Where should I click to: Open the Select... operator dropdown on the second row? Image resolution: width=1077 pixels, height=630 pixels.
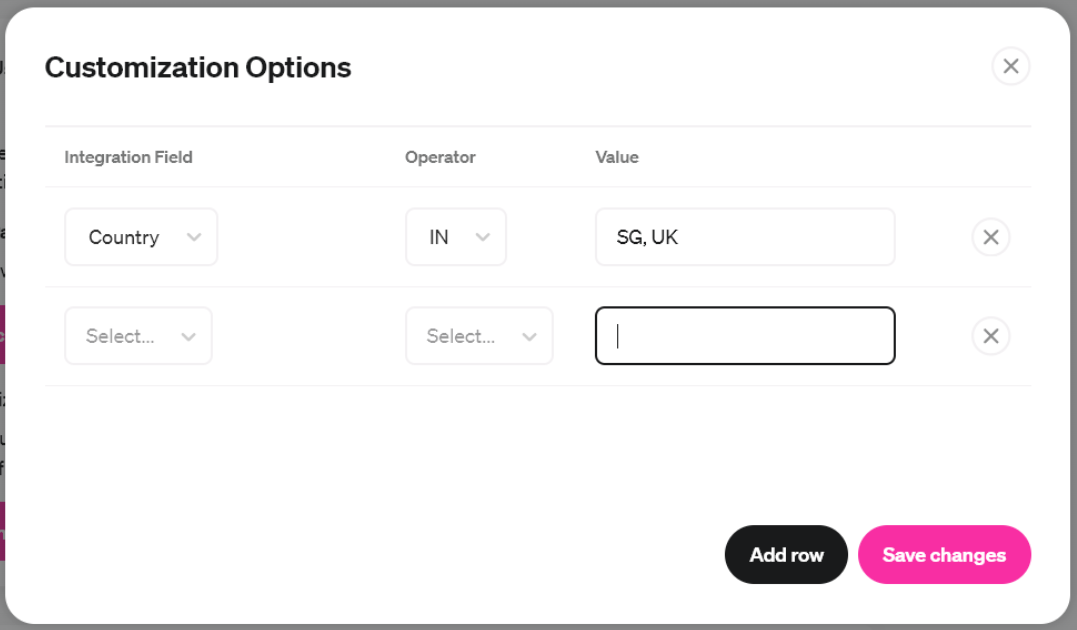(479, 336)
